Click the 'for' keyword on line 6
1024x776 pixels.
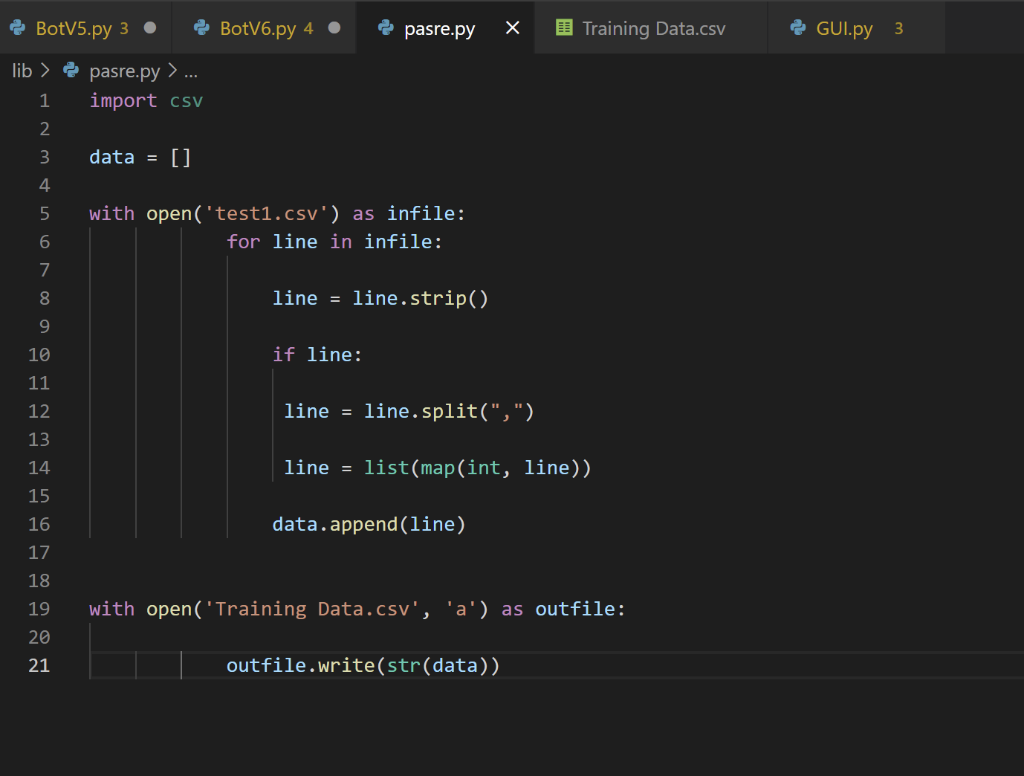pos(243,242)
